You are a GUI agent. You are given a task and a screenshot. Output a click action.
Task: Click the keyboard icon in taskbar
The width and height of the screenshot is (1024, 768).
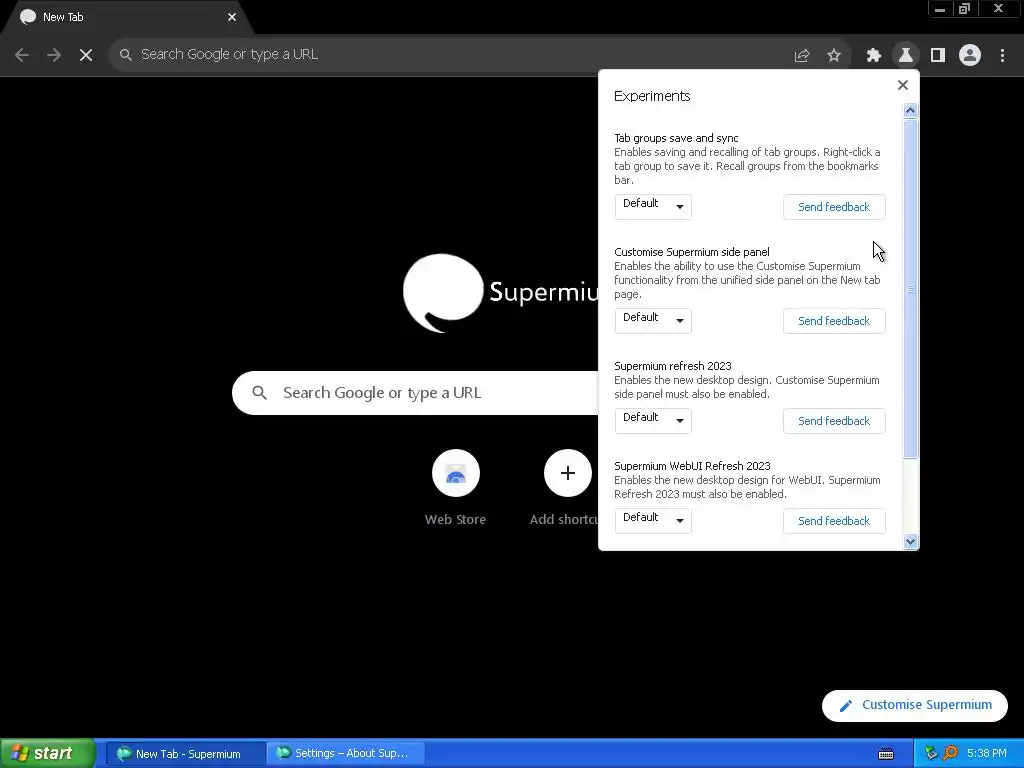[x=886, y=754]
